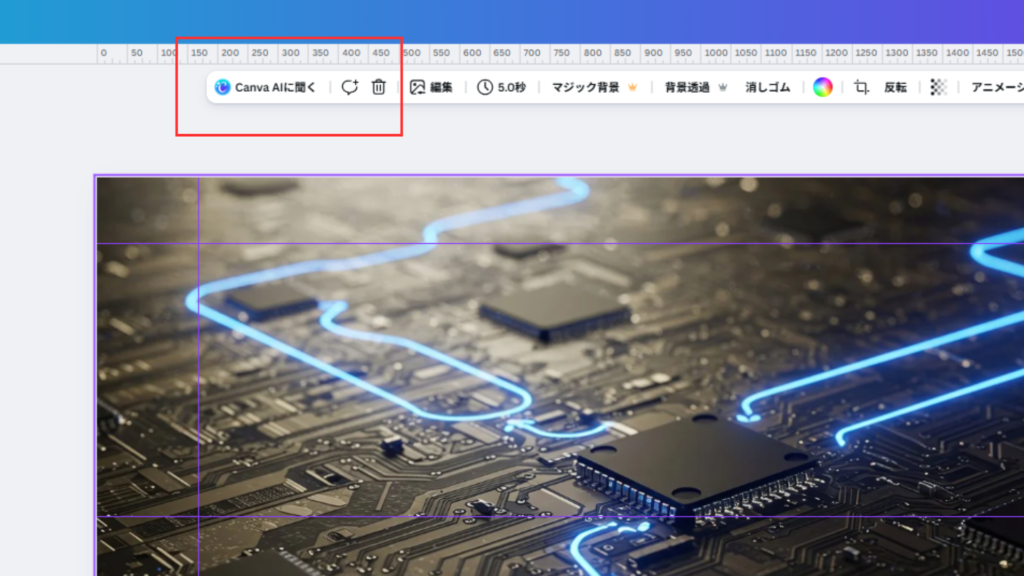Open the 編集 image editing panel
Screen dimensions: 1024x576
431,87
